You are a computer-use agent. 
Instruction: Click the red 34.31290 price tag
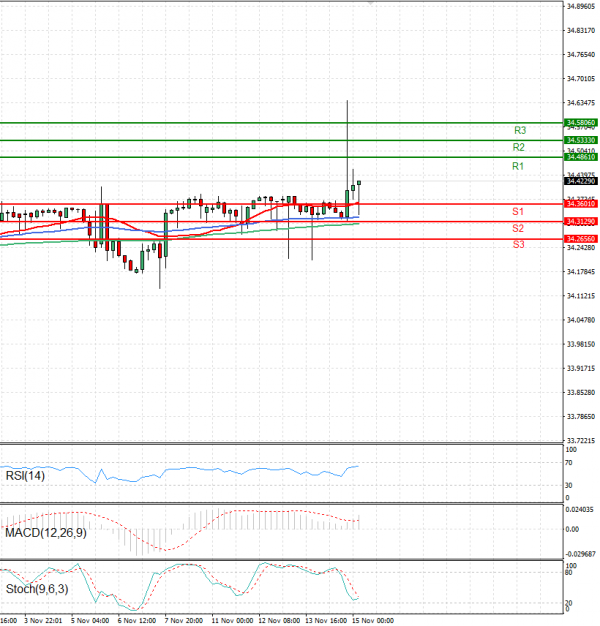tap(581, 221)
